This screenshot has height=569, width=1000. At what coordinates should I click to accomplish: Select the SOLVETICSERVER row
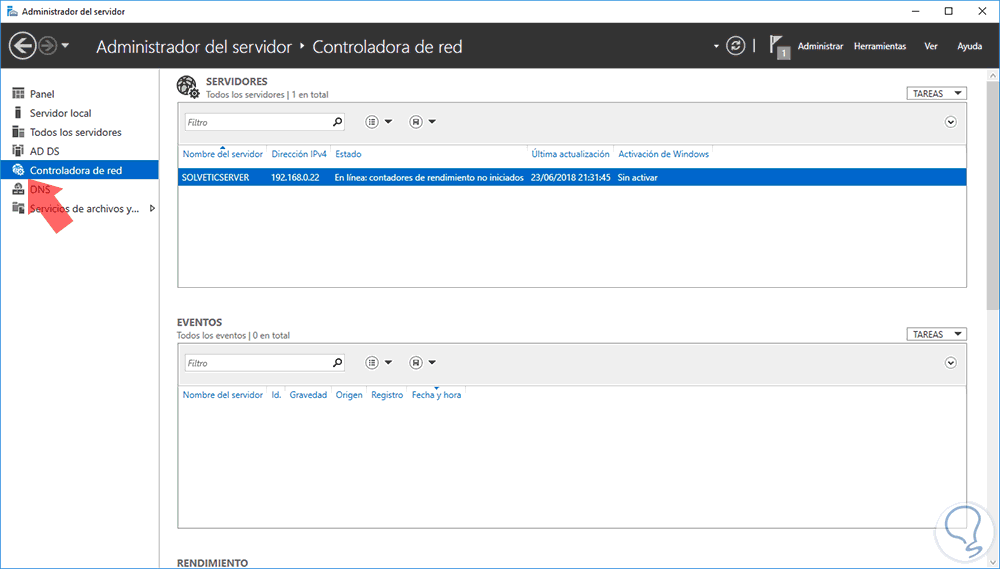coord(571,177)
